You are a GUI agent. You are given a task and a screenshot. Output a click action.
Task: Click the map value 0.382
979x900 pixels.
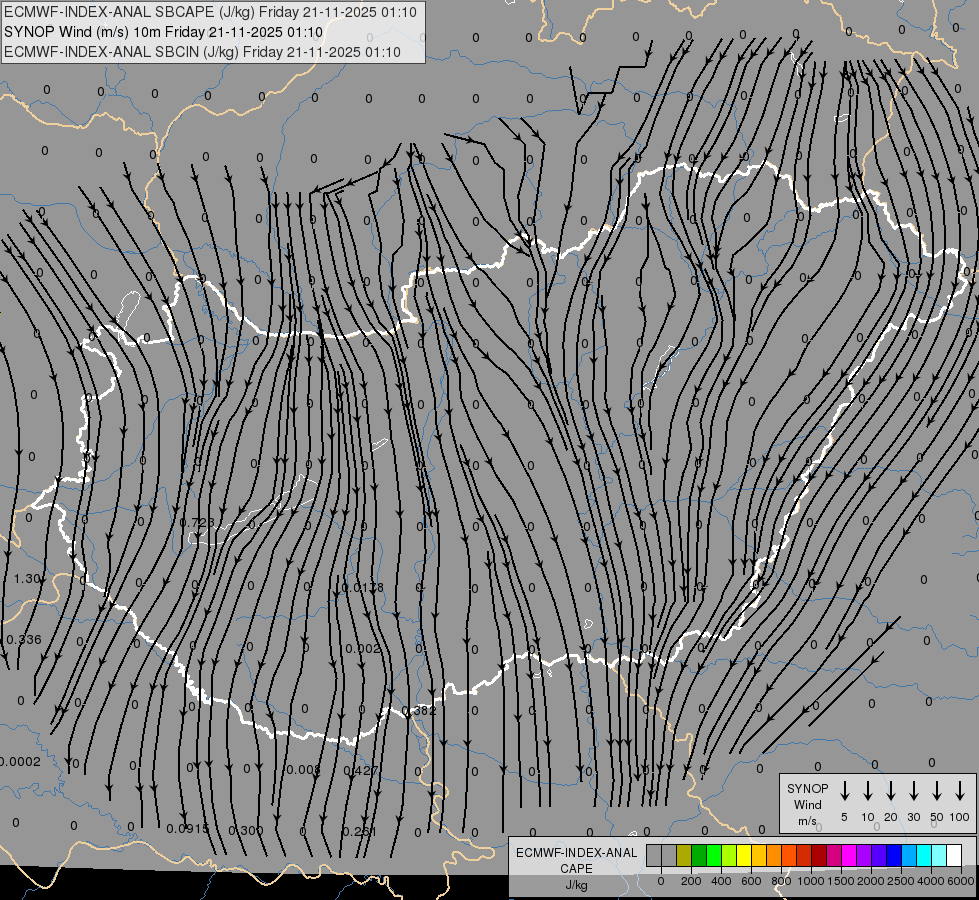(418, 711)
